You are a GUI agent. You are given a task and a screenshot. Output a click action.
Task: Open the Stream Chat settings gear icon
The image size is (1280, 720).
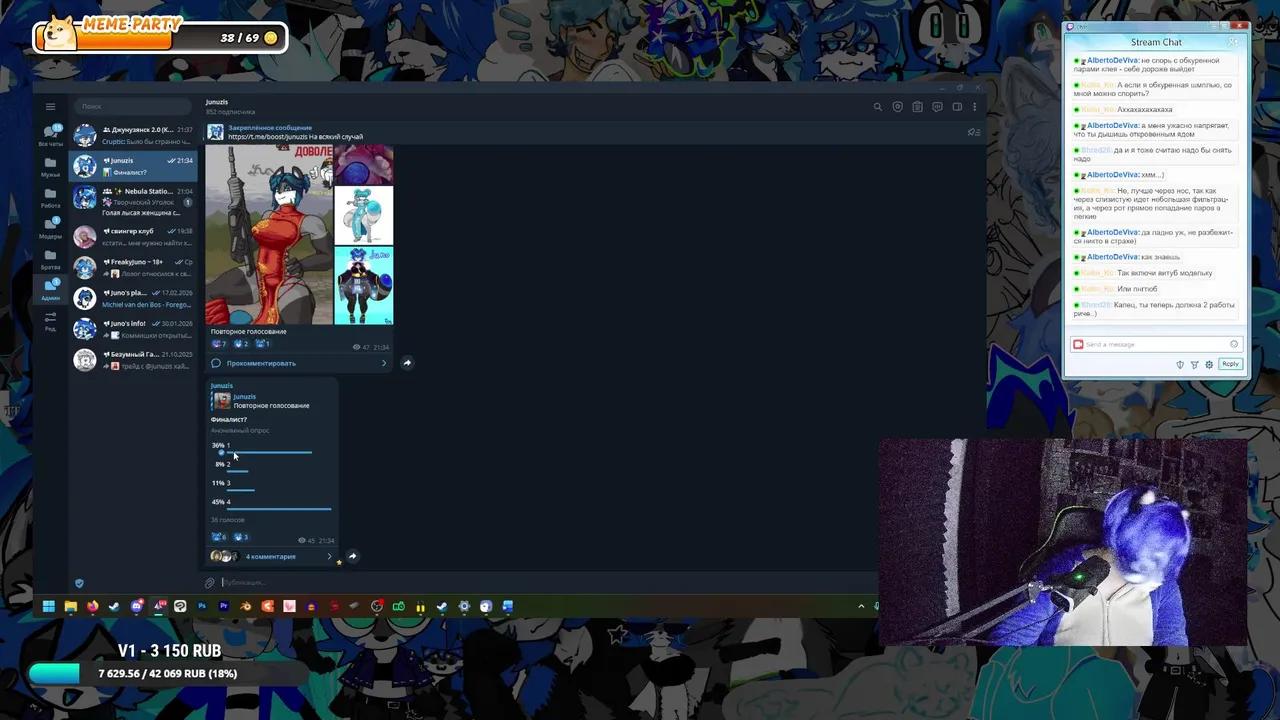[1209, 365]
